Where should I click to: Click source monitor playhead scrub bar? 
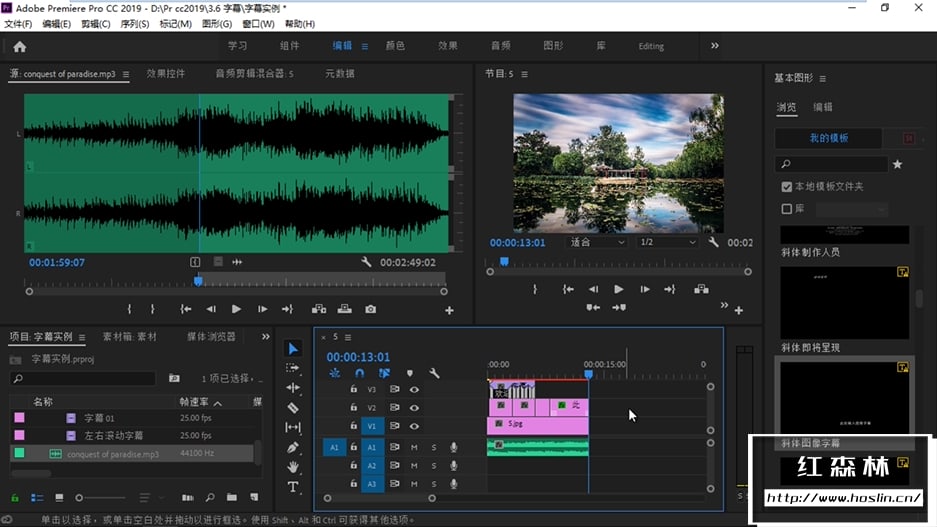pos(236,280)
